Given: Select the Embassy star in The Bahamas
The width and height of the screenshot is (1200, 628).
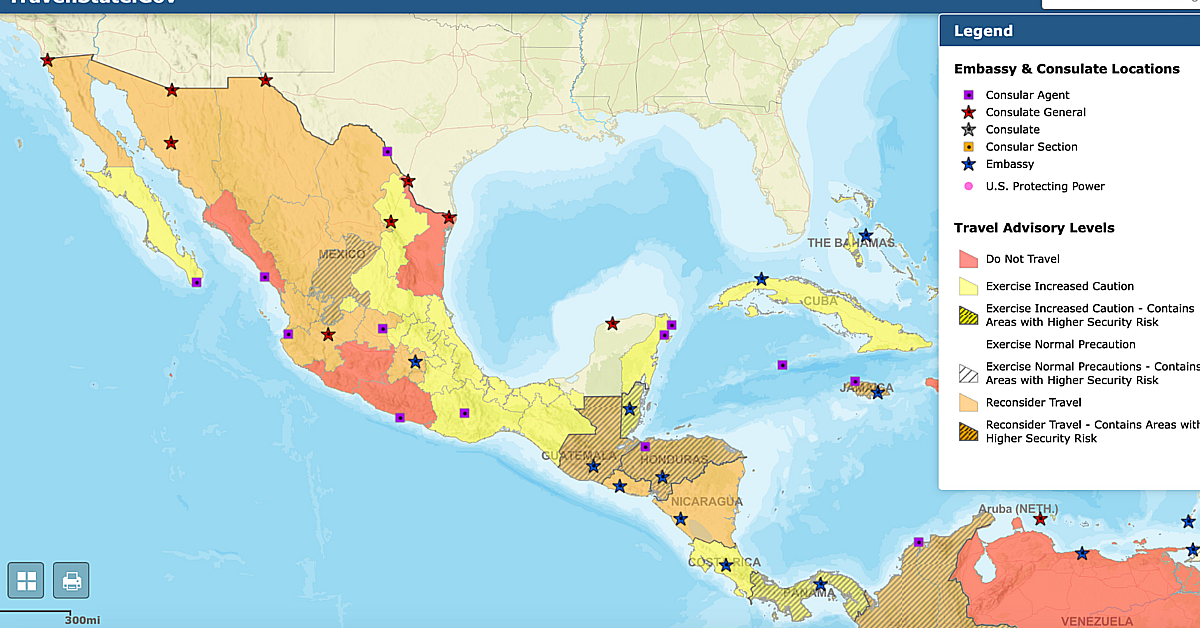Looking at the screenshot, I should 866,235.
